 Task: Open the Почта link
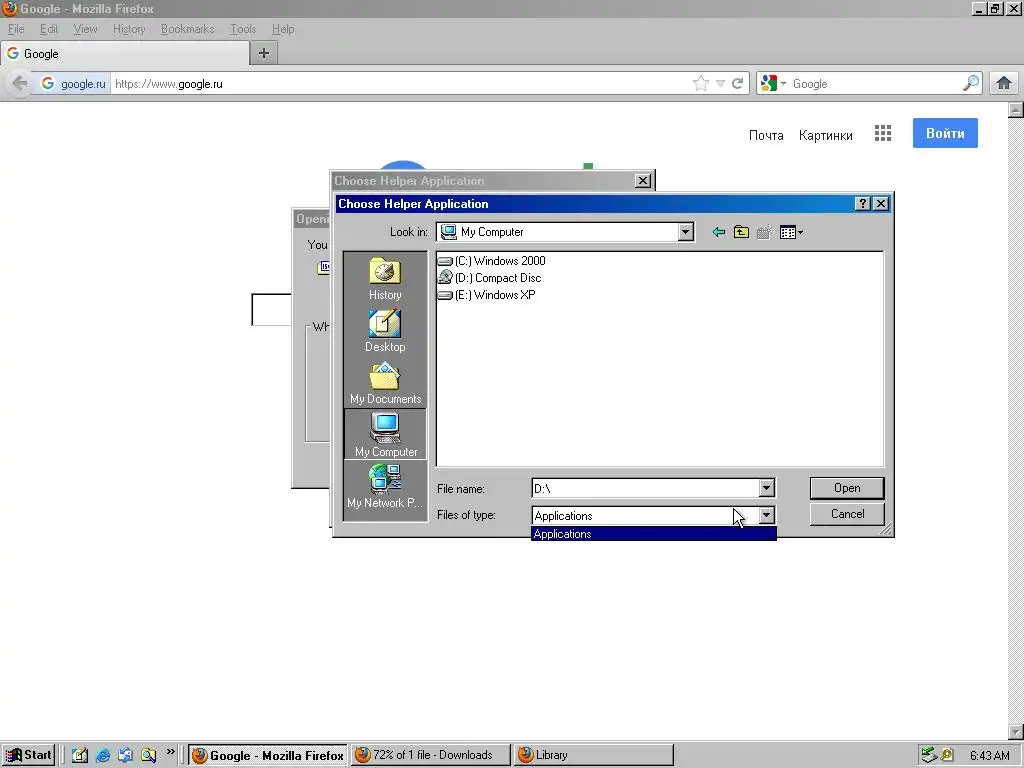[x=766, y=135]
